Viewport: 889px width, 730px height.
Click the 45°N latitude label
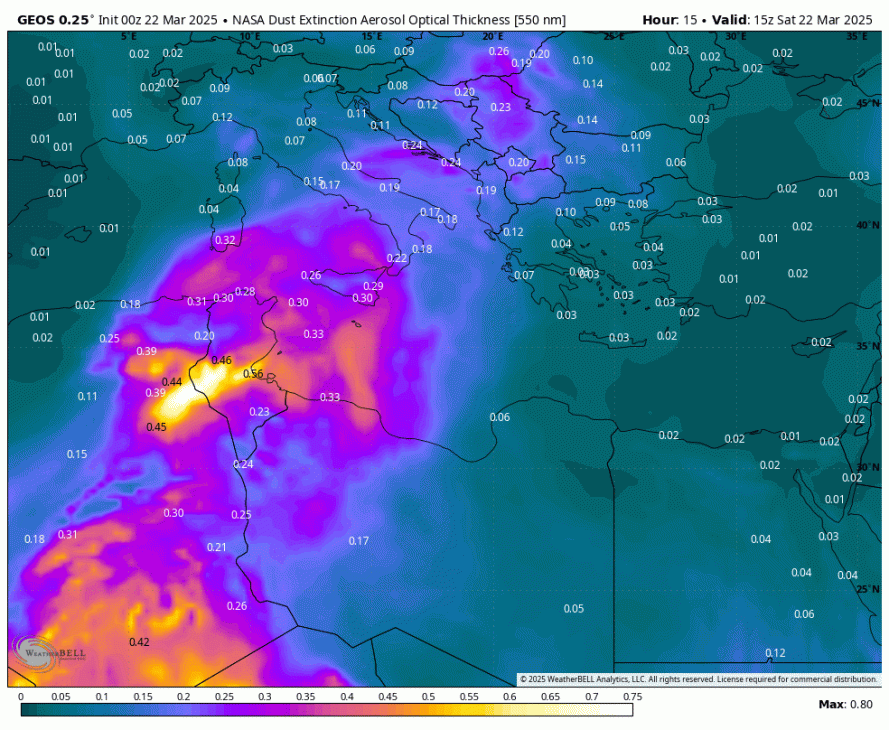tap(867, 104)
